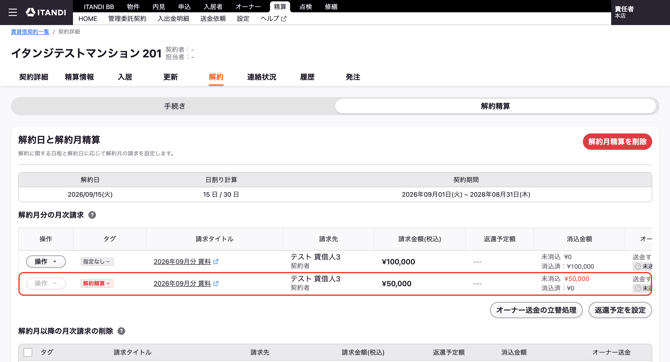Click the 返還予定額 header in upper table

click(x=500, y=239)
